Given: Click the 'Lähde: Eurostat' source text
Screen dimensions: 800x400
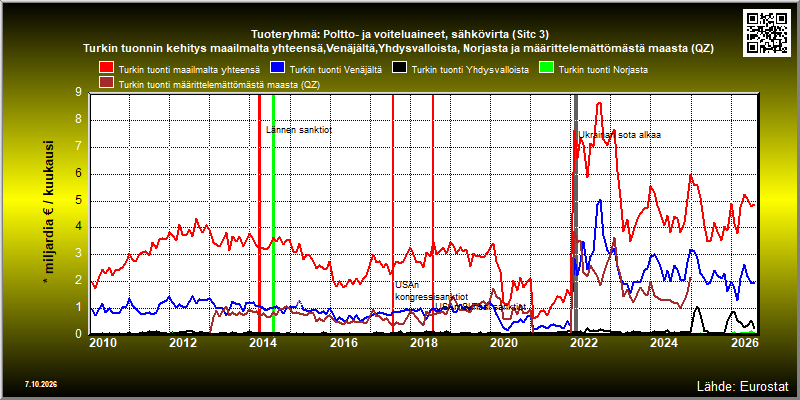Looking at the screenshot, I should (742, 385).
